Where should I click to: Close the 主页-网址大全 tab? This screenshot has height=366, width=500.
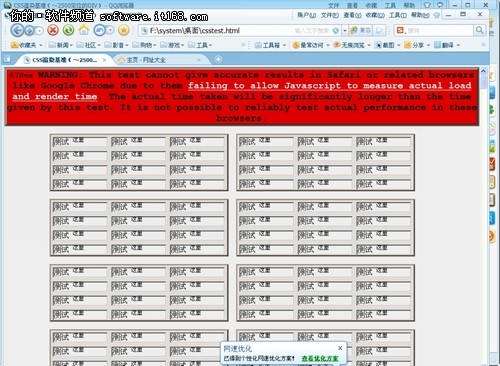coord(199,60)
